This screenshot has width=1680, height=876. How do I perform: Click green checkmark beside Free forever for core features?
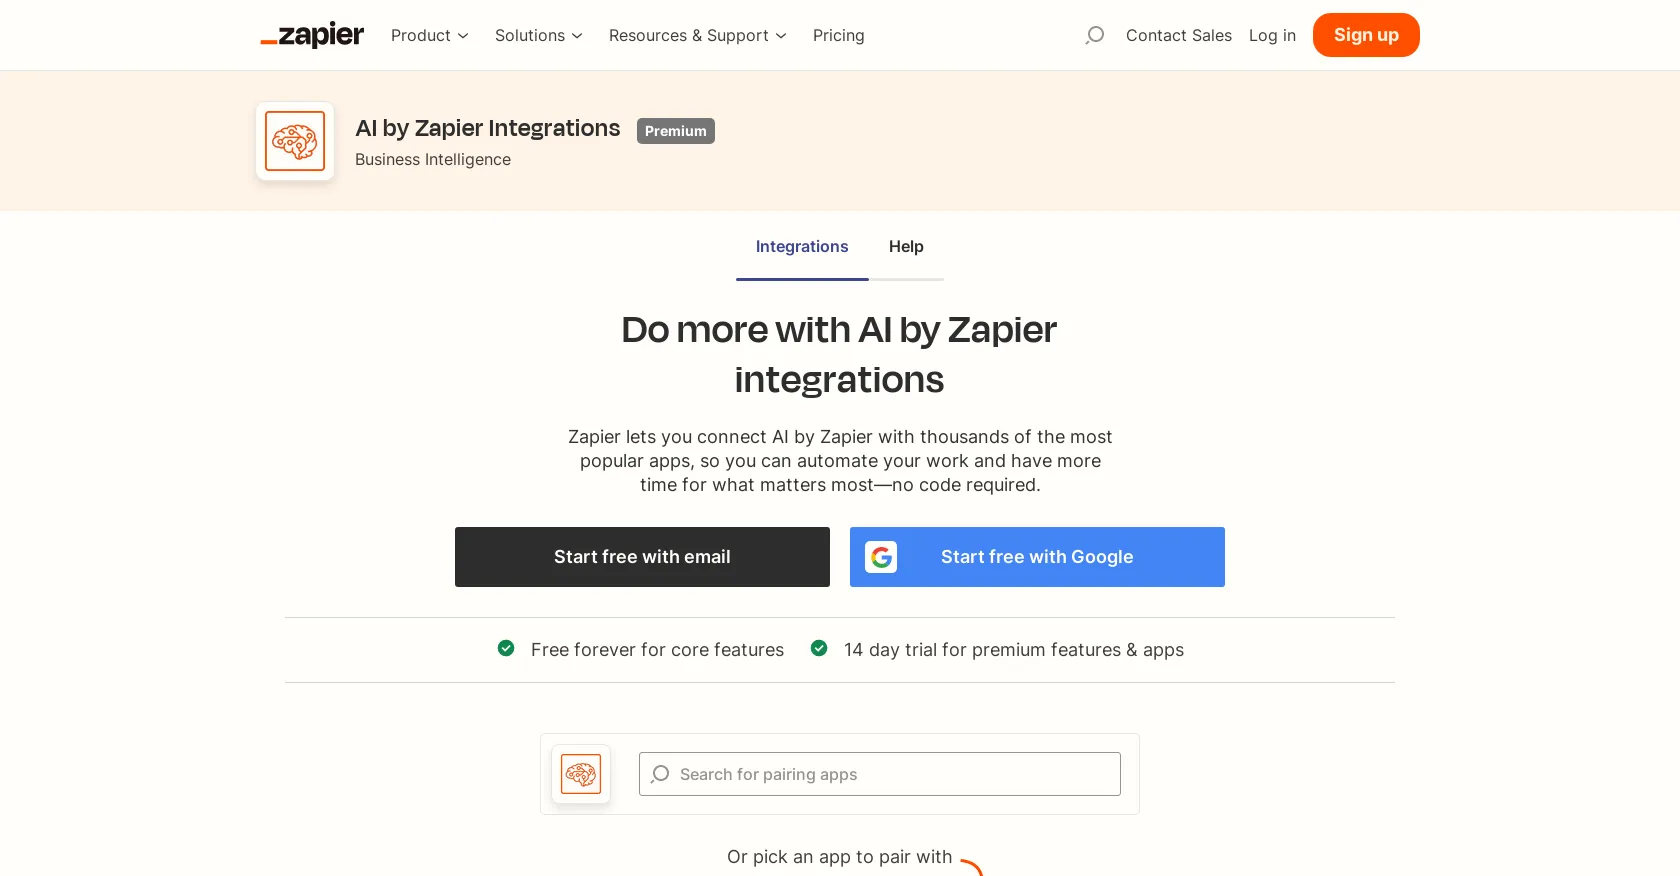tap(506, 648)
